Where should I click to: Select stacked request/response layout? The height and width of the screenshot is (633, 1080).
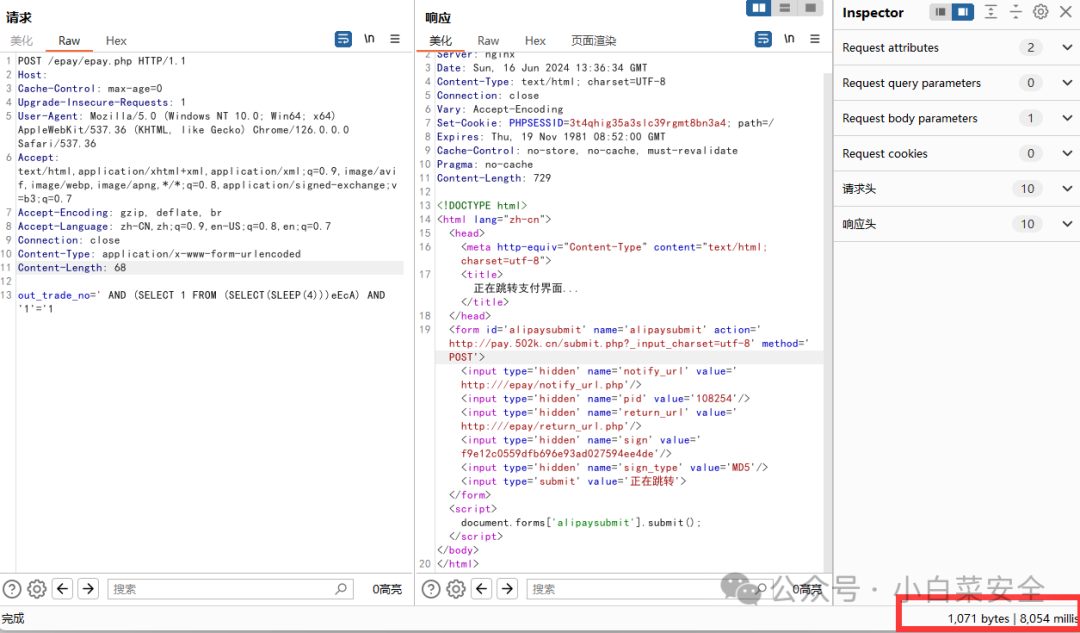(785, 8)
